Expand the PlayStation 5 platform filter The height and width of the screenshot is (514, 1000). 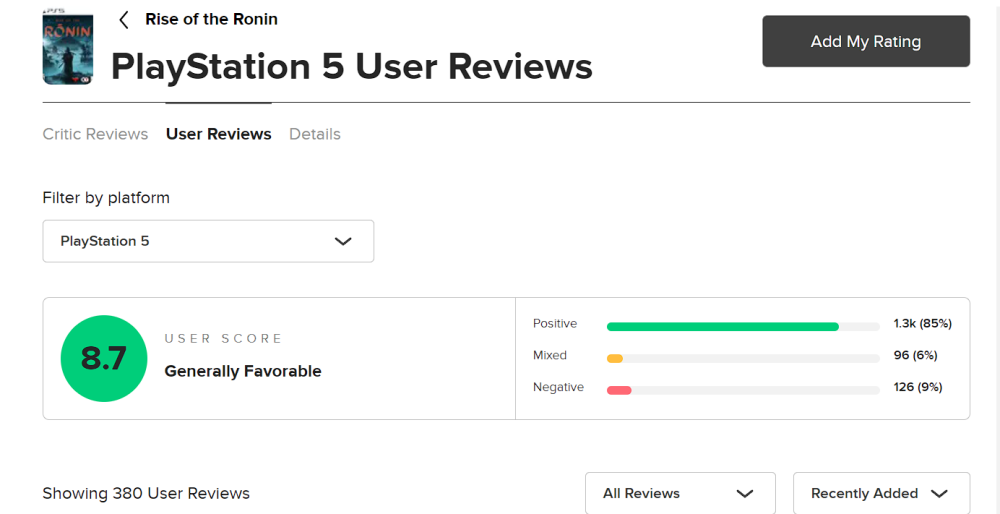[208, 241]
